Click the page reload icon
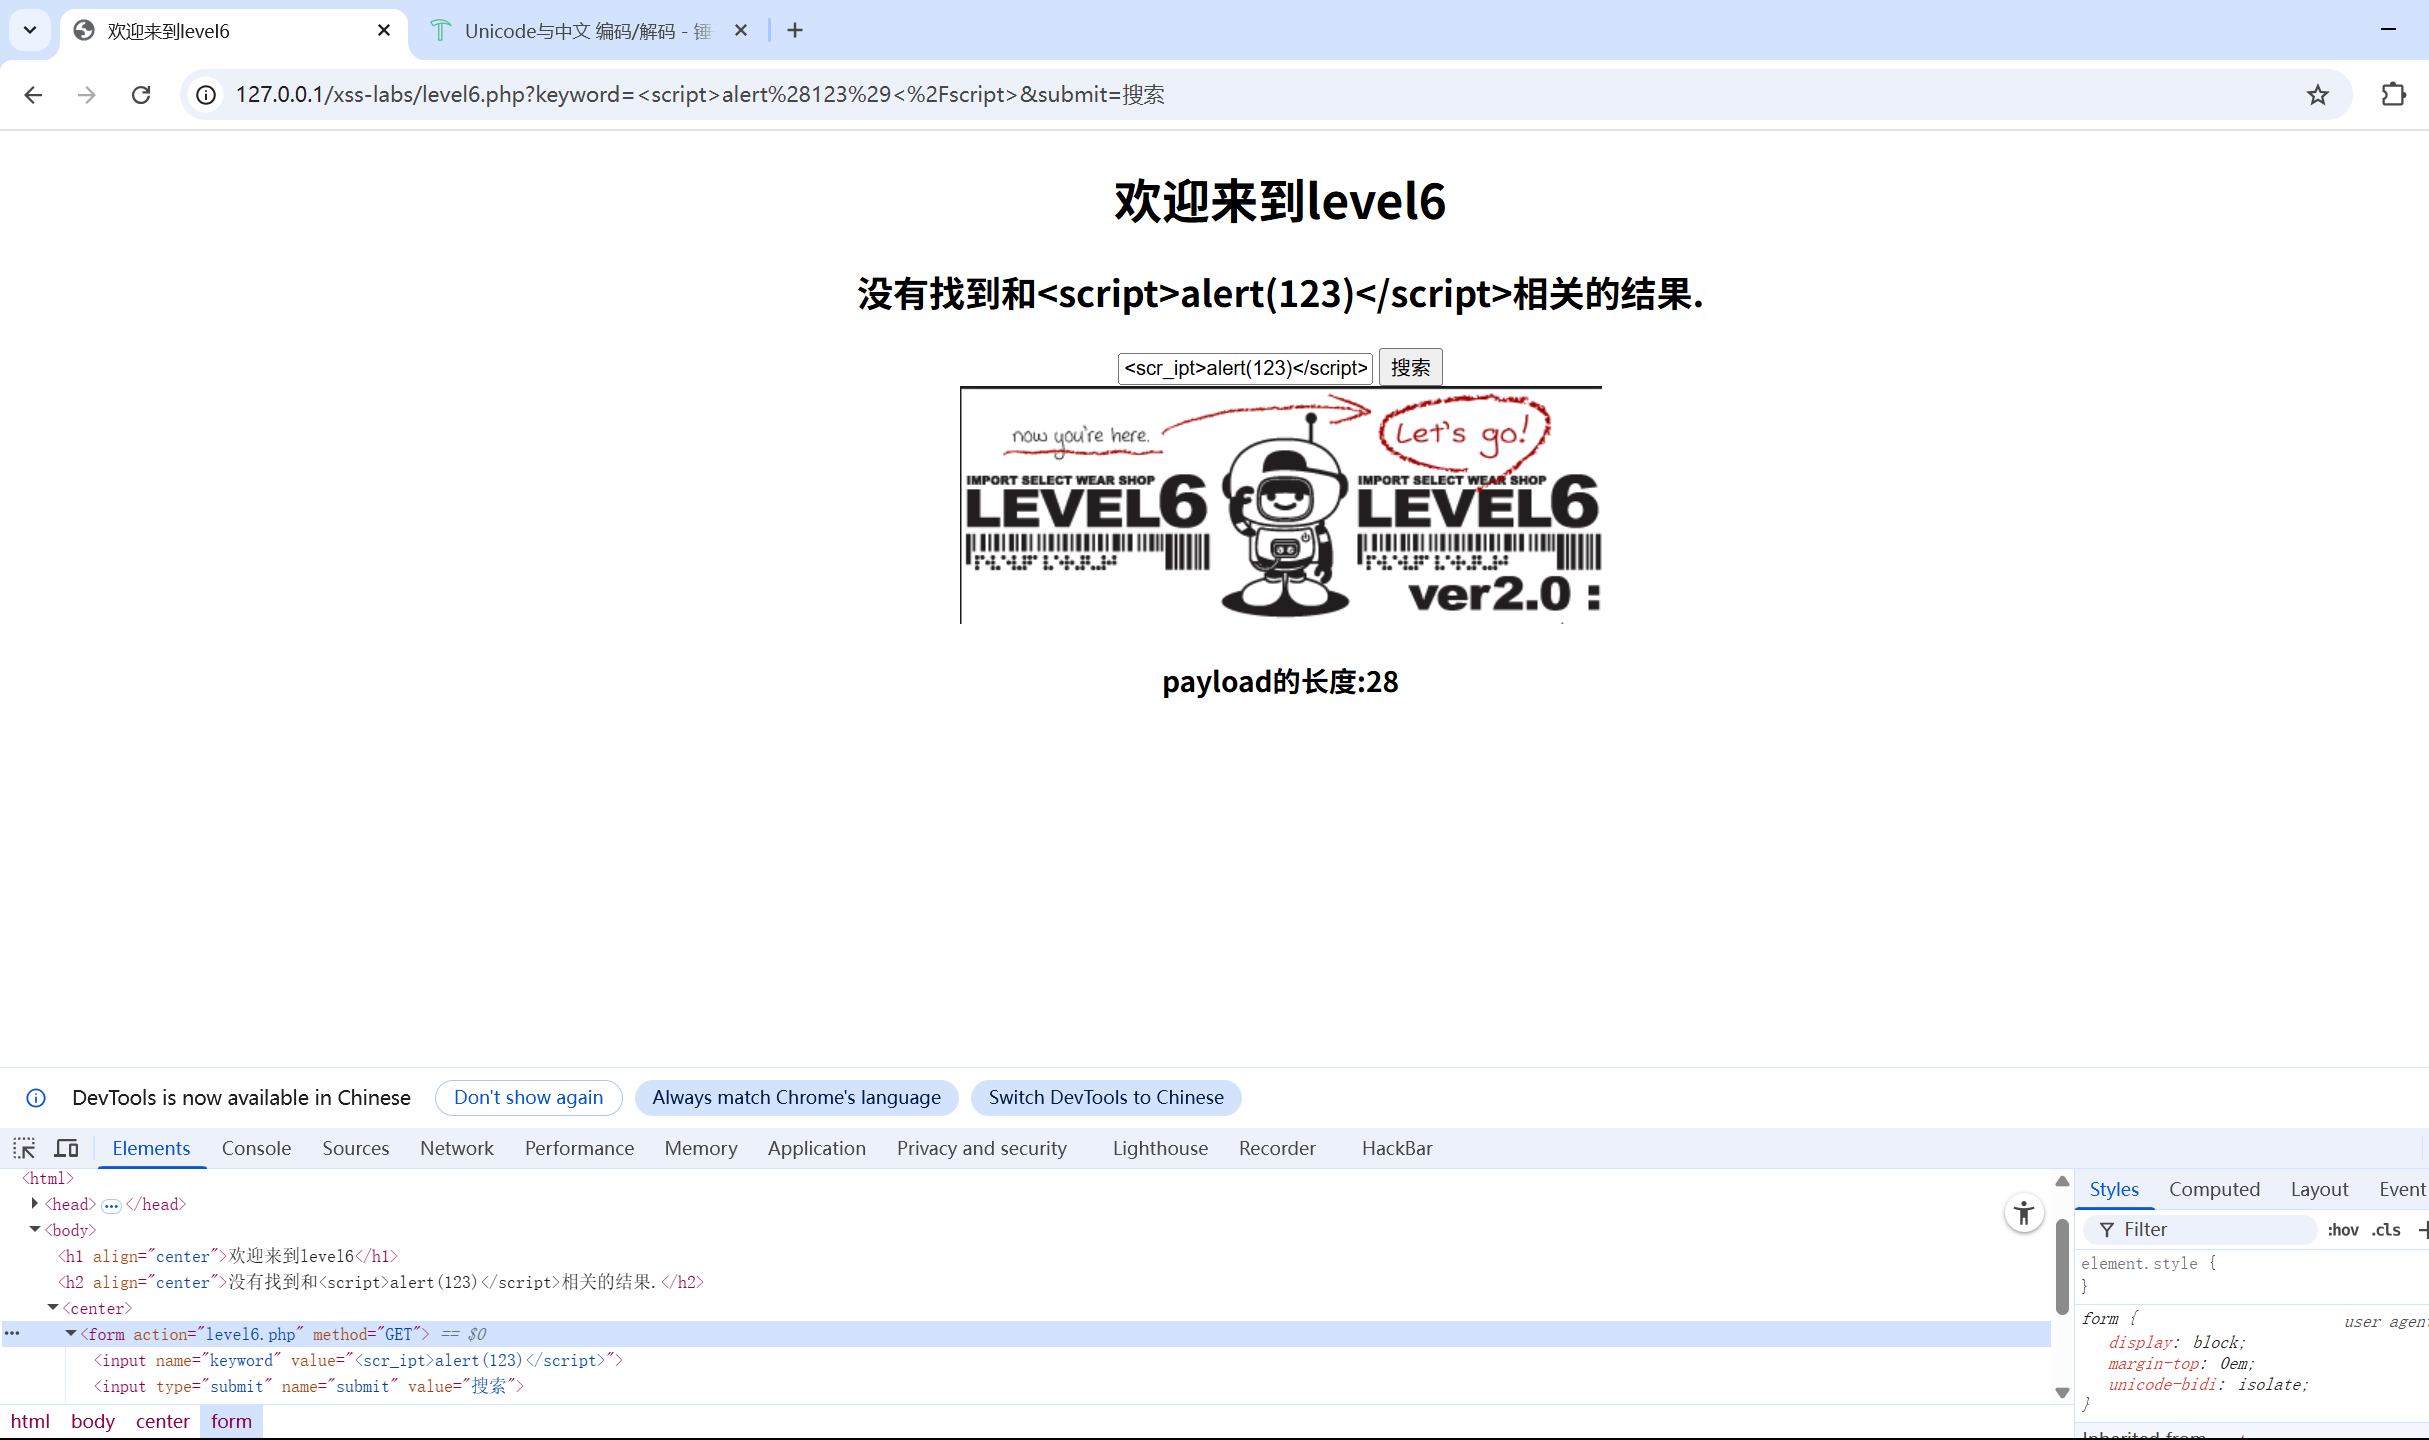 point(141,94)
